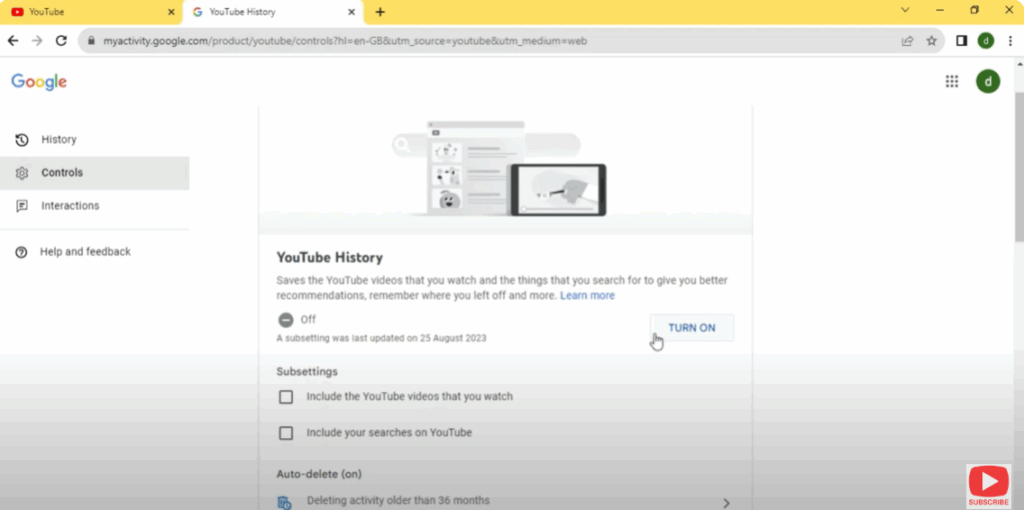Open Help and feedback in the left menu
The image size is (1024, 510).
pyautogui.click(x=95, y=252)
